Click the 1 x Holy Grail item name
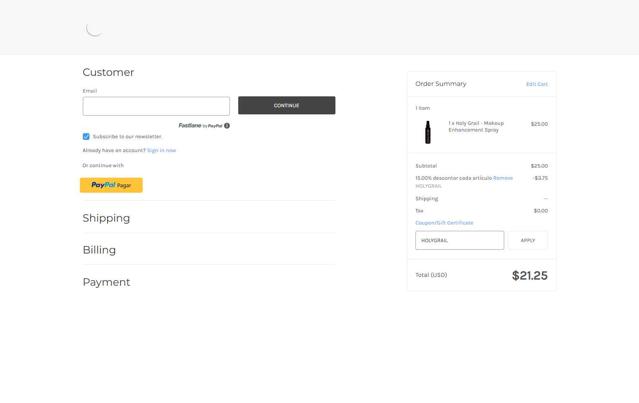The height and width of the screenshot is (403, 639). (x=476, y=126)
